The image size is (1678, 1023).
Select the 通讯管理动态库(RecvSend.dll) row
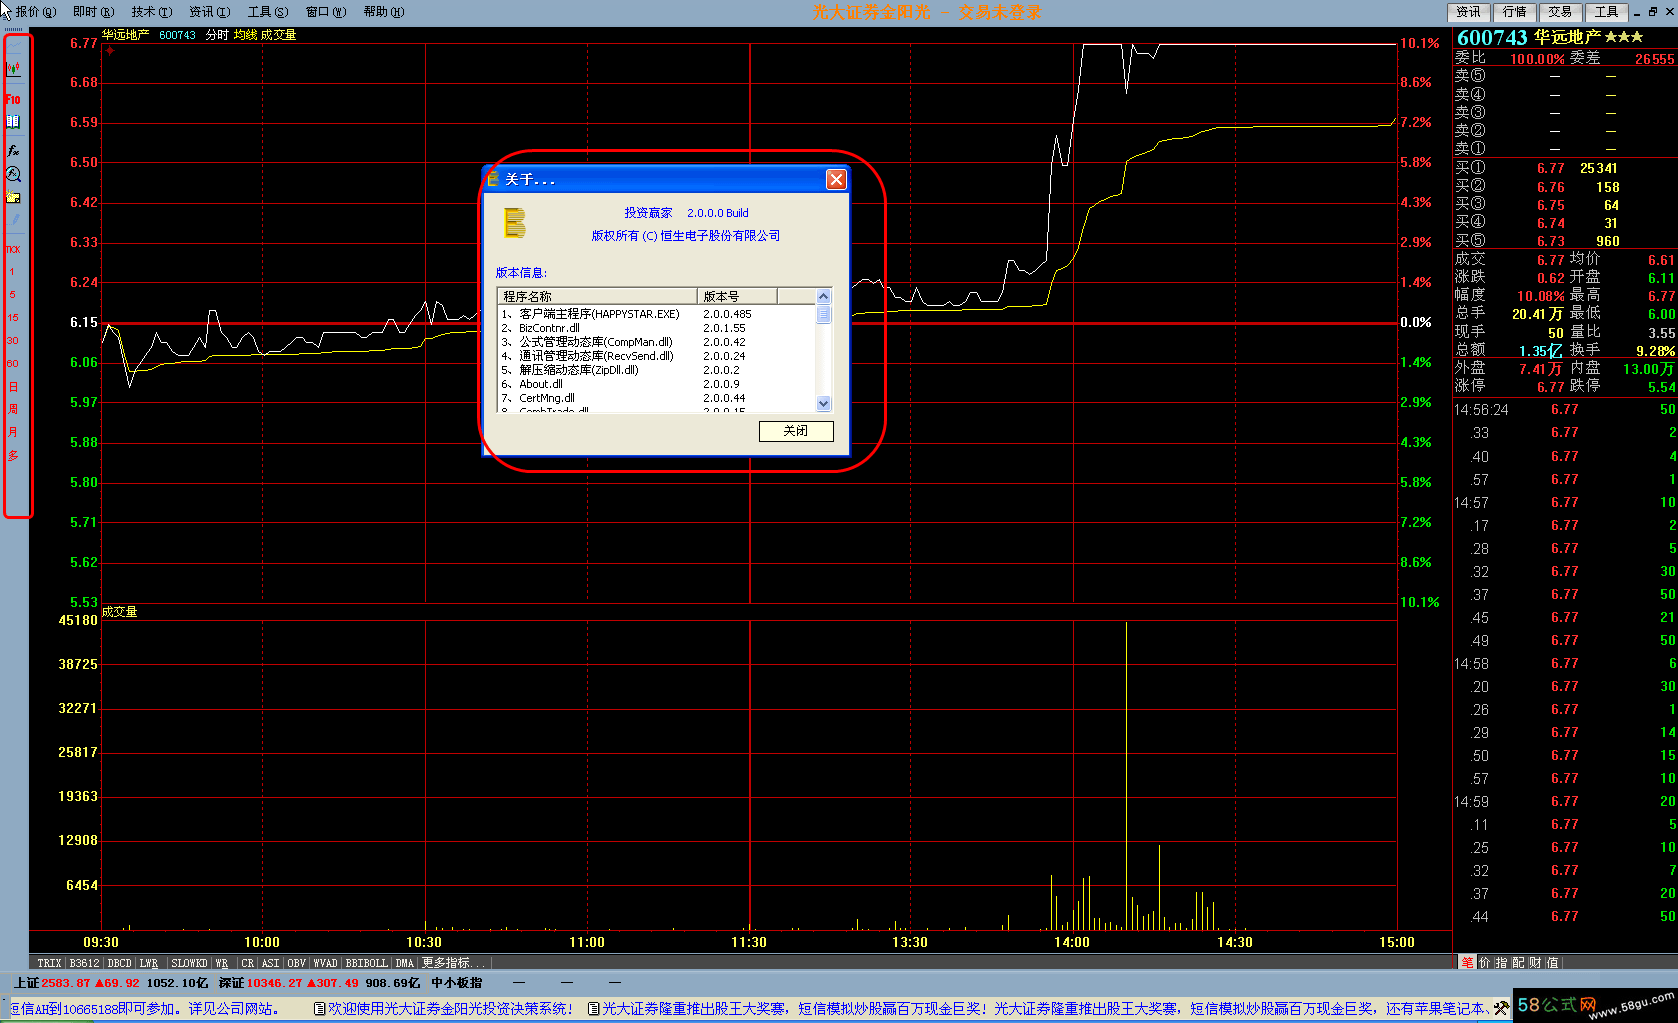point(657,356)
